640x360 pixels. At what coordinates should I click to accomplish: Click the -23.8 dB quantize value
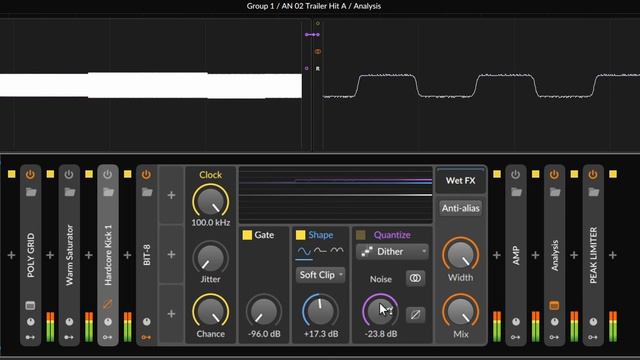380,334
